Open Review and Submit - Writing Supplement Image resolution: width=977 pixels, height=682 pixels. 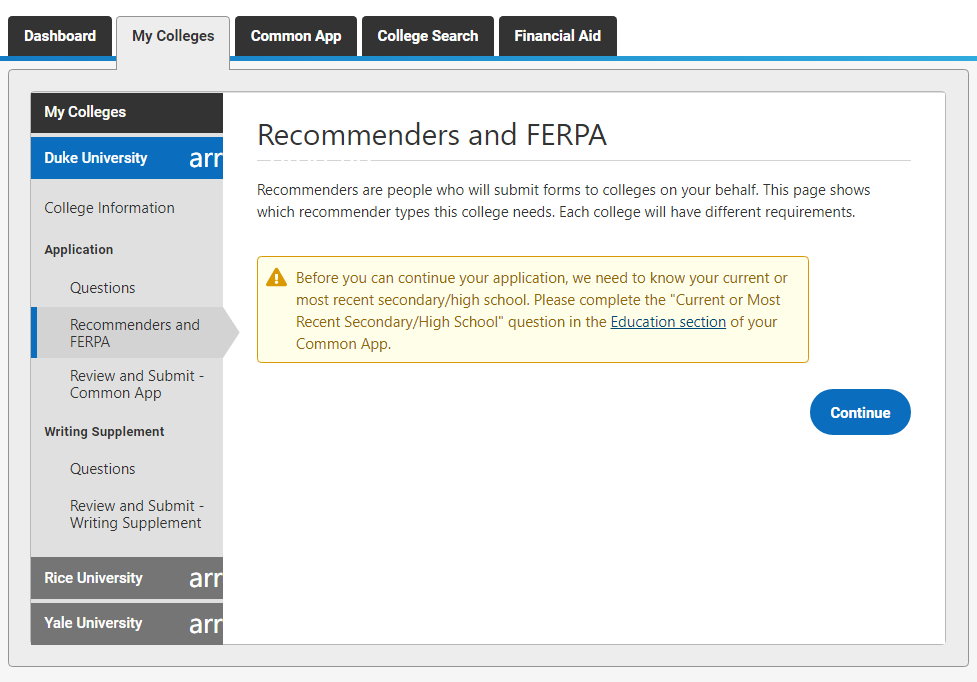[x=137, y=514]
